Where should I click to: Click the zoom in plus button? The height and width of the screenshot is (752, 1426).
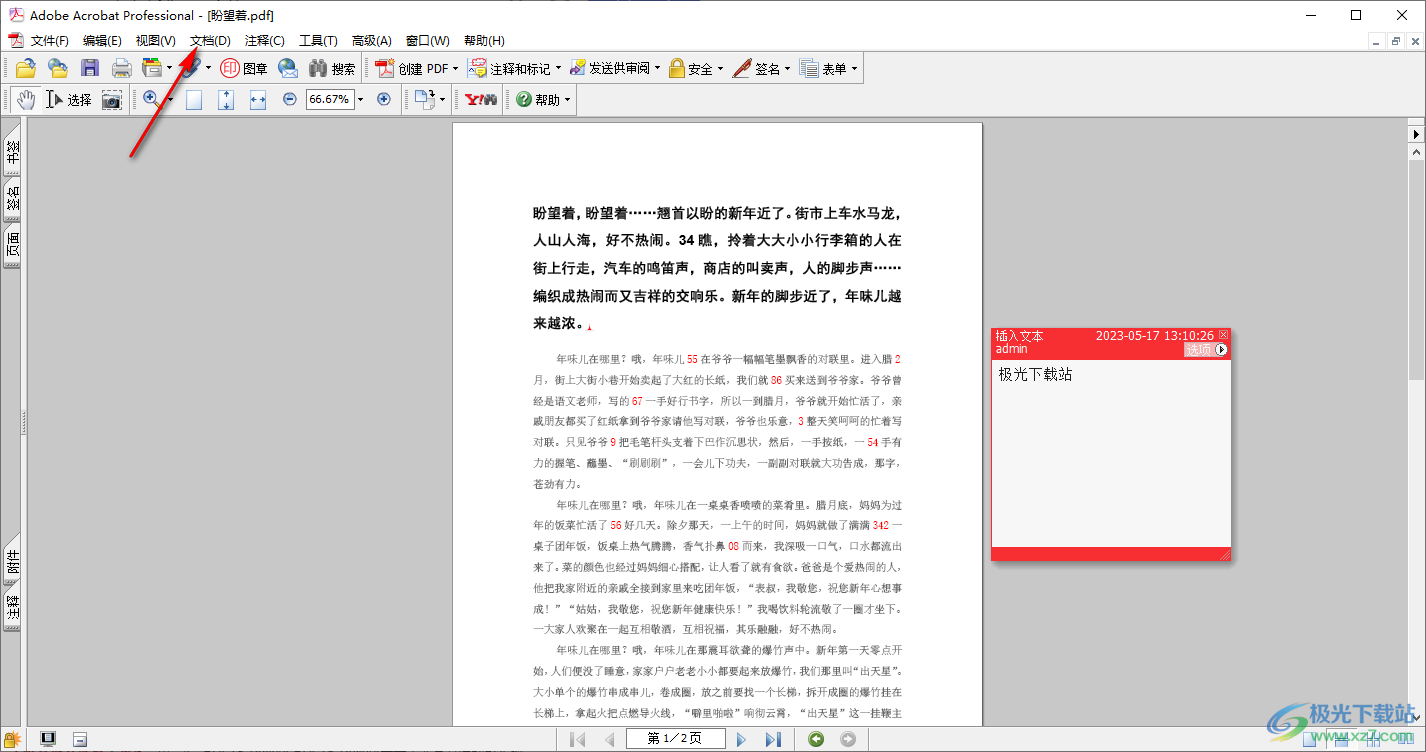click(383, 99)
